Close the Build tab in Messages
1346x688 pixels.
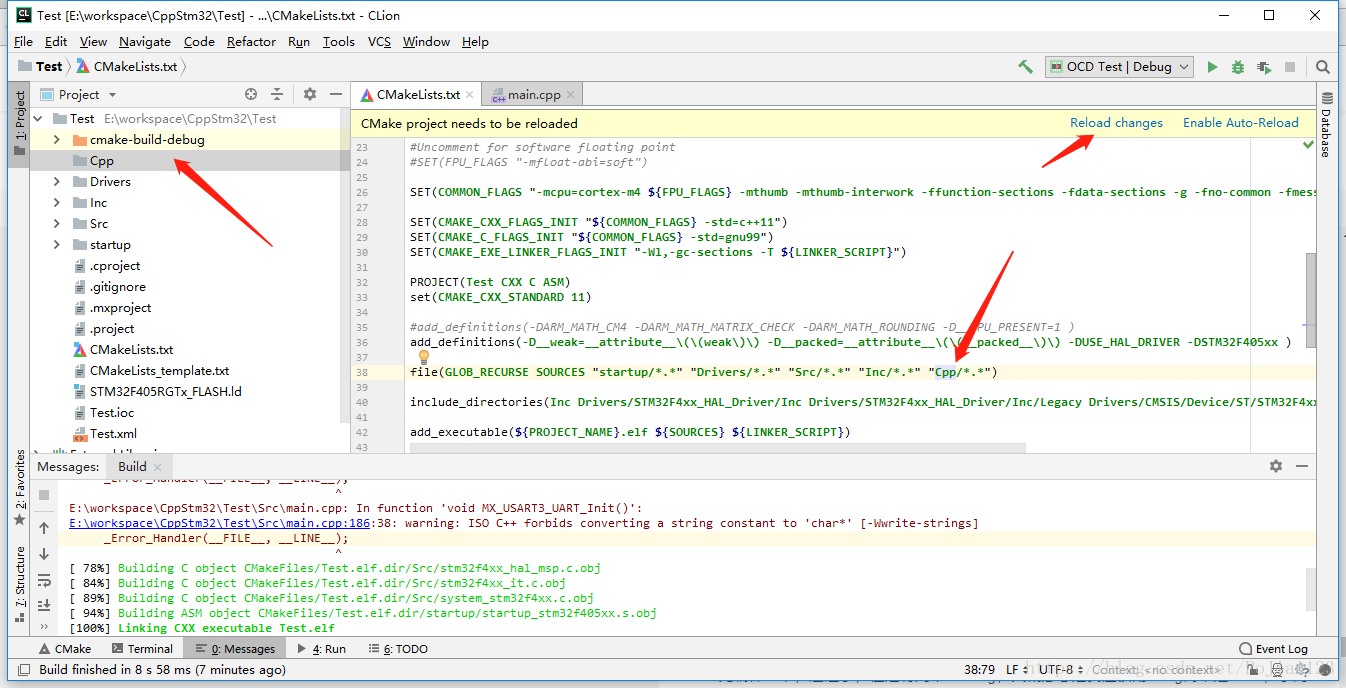(x=159, y=467)
